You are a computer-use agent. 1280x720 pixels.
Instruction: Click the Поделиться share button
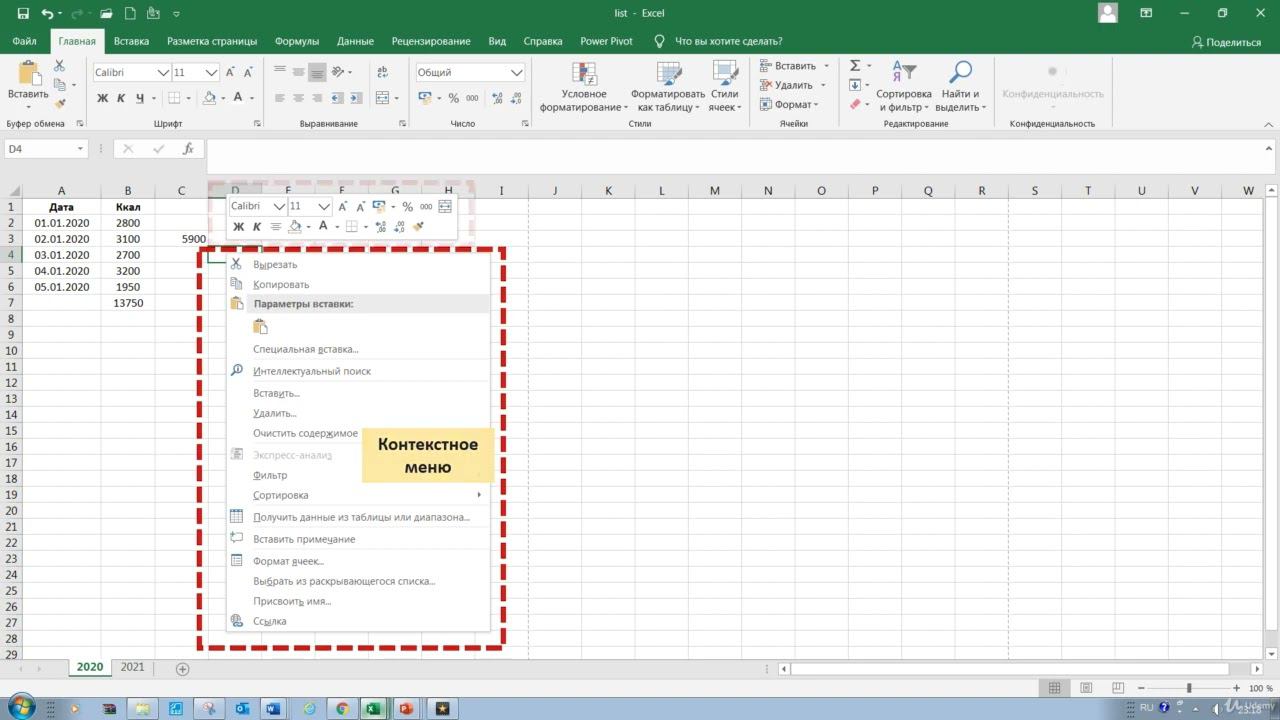point(1226,42)
